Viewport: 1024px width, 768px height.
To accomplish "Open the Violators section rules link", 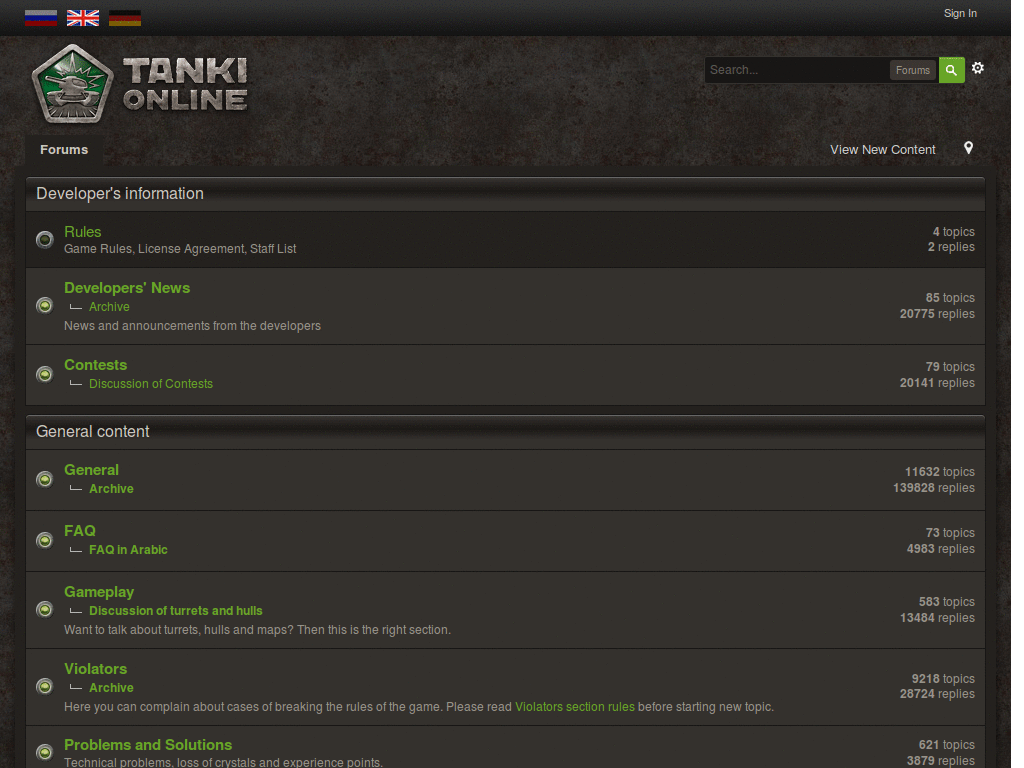I will coord(574,706).
